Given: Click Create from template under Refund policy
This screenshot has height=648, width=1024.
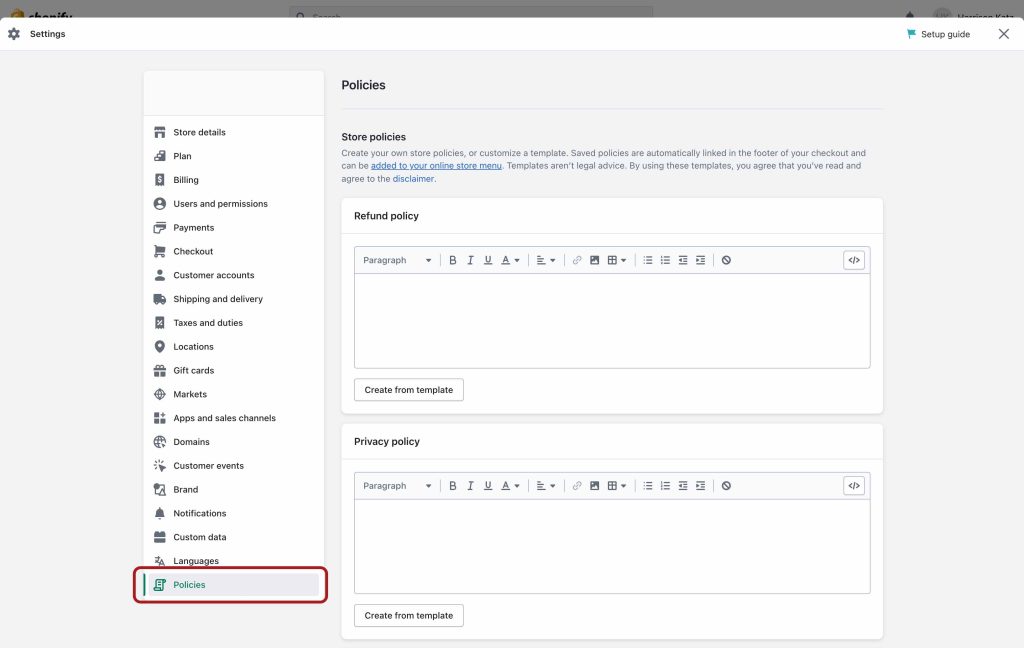Looking at the screenshot, I should (x=409, y=390).
